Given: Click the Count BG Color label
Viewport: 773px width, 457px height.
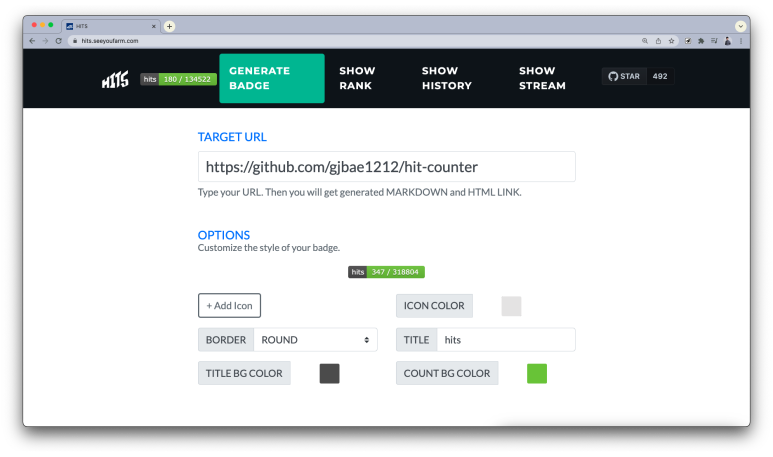Looking at the screenshot, I should pos(447,373).
